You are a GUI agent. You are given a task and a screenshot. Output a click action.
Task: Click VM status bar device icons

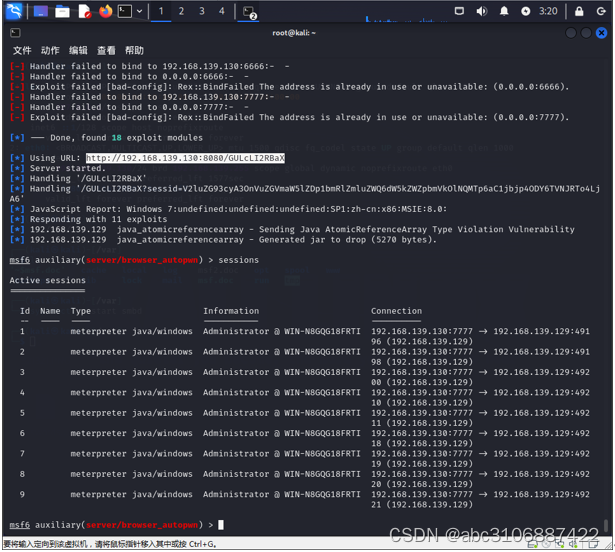562,544
